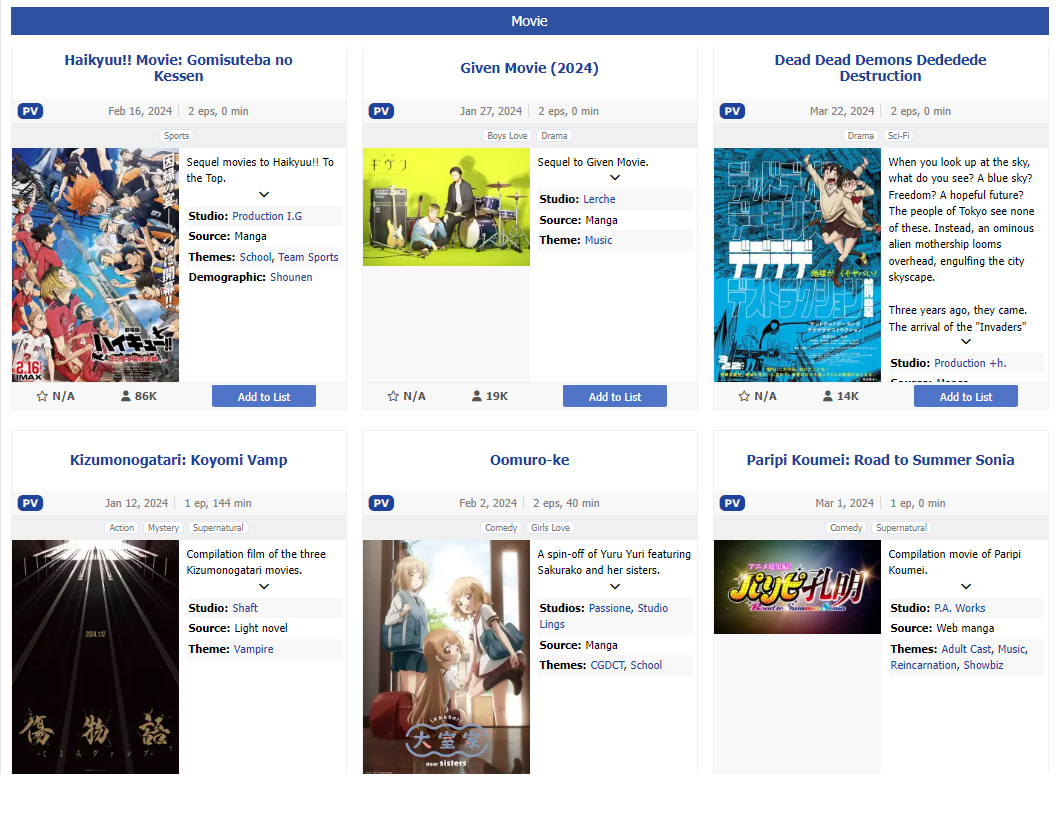Open the Haikyuu!! Movie poster image
The height and width of the screenshot is (830, 1058).
[95, 265]
